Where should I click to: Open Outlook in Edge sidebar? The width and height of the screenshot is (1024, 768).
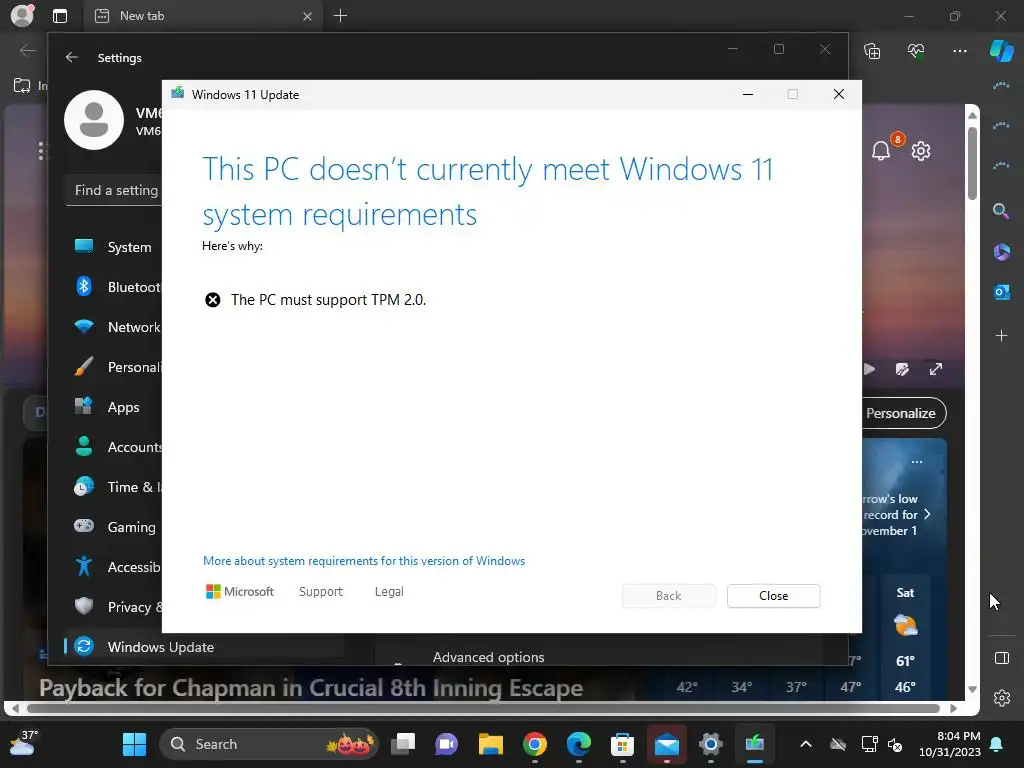click(x=1001, y=292)
